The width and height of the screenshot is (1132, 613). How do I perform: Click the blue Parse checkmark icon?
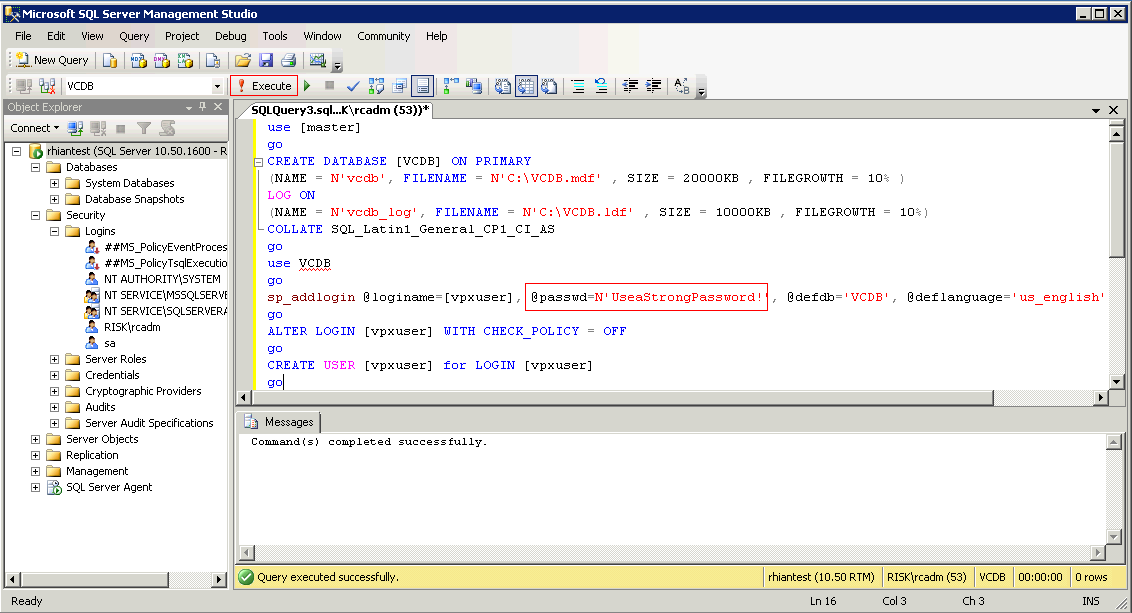click(x=353, y=86)
